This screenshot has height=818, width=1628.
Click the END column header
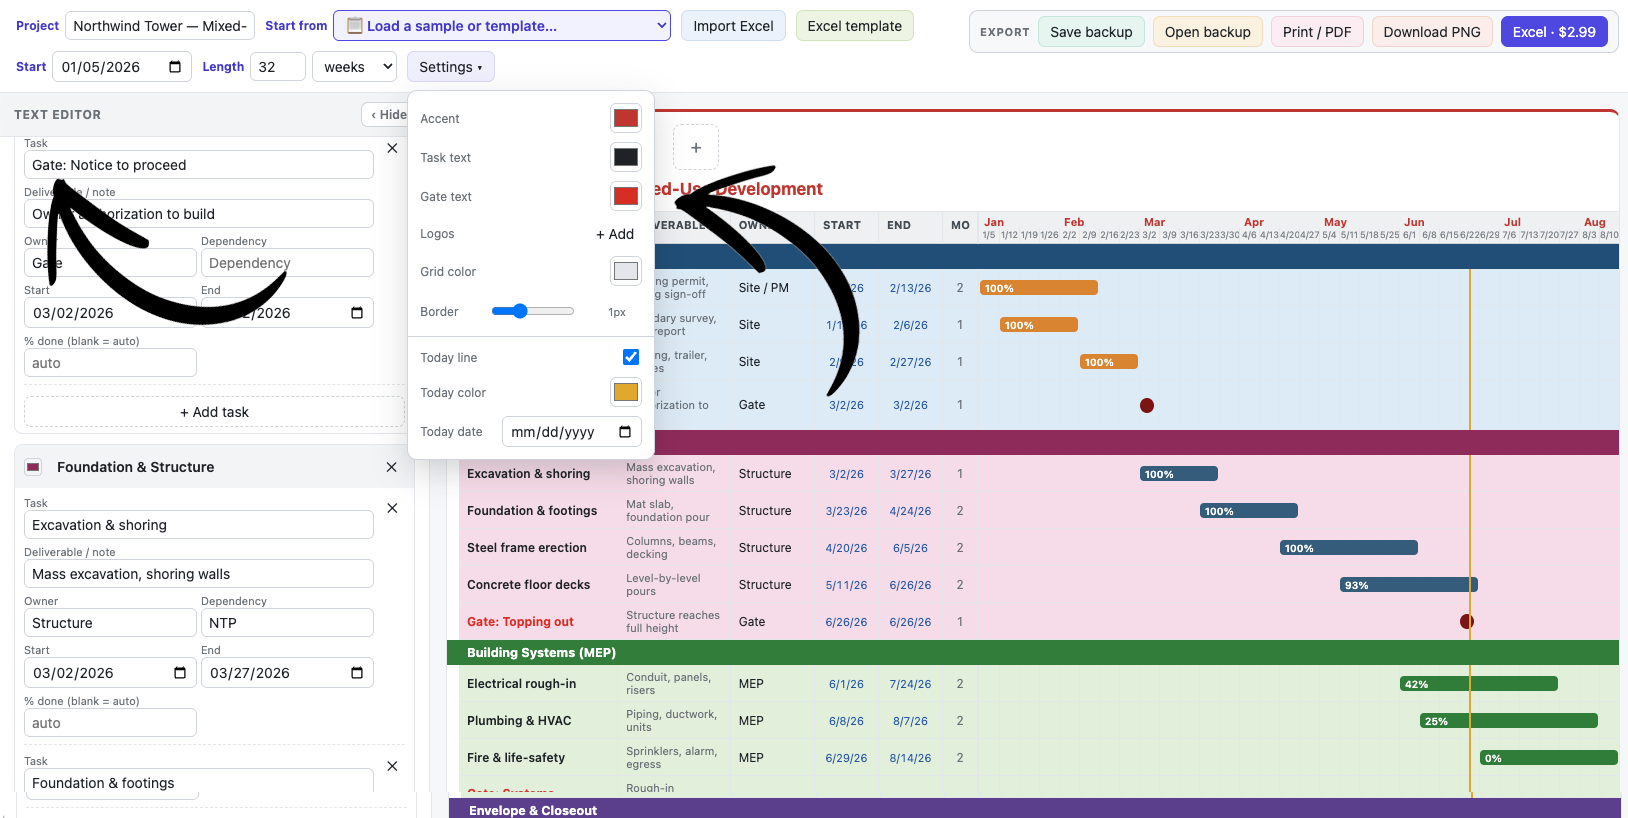(899, 225)
